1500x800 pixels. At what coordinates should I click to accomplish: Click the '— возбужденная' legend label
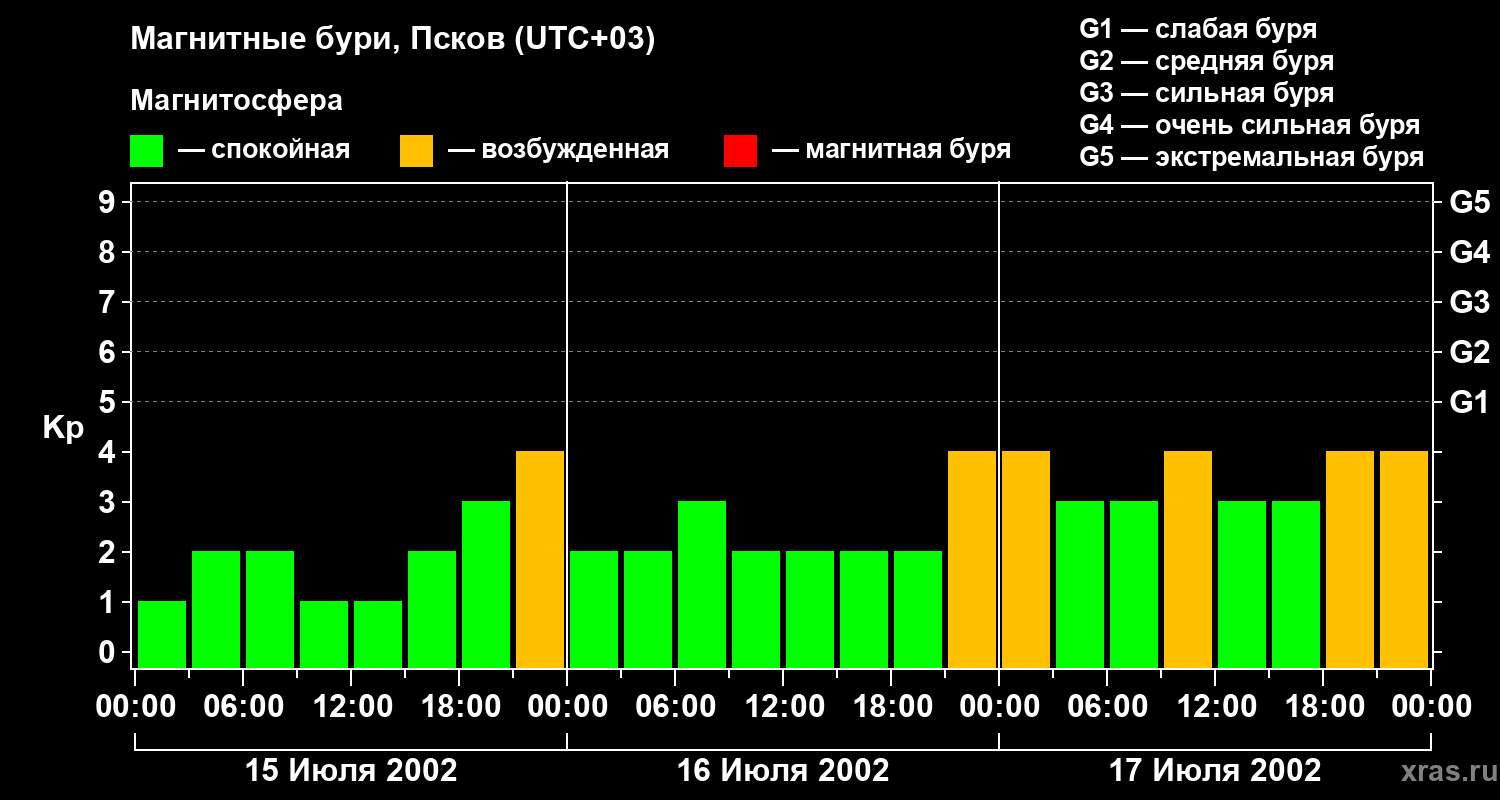558,150
